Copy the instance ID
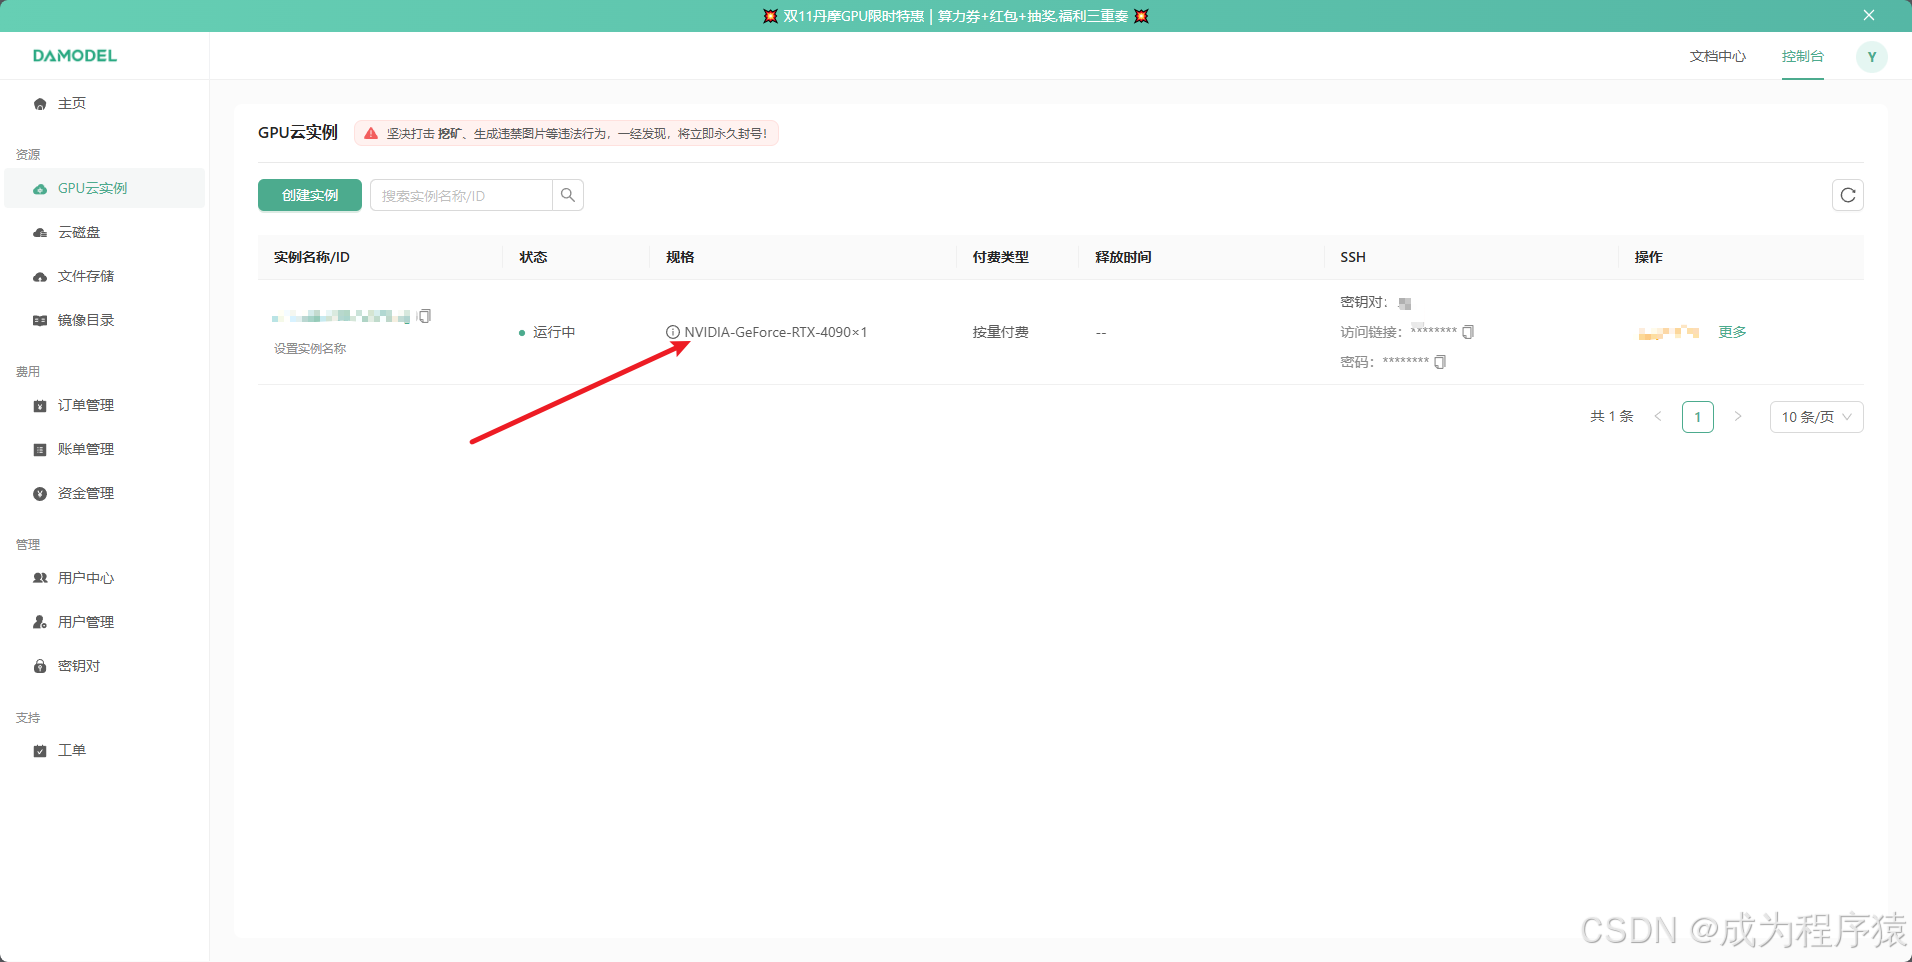 click(x=425, y=316)
